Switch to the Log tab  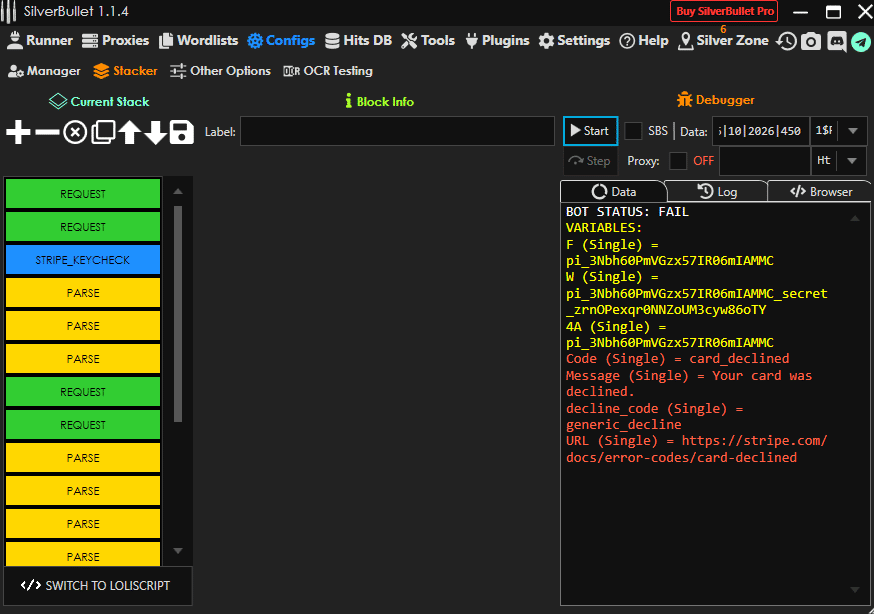(716, 191)
